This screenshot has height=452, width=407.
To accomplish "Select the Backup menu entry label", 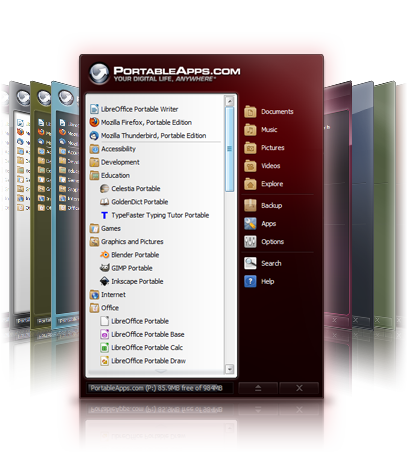I will 272,205.
